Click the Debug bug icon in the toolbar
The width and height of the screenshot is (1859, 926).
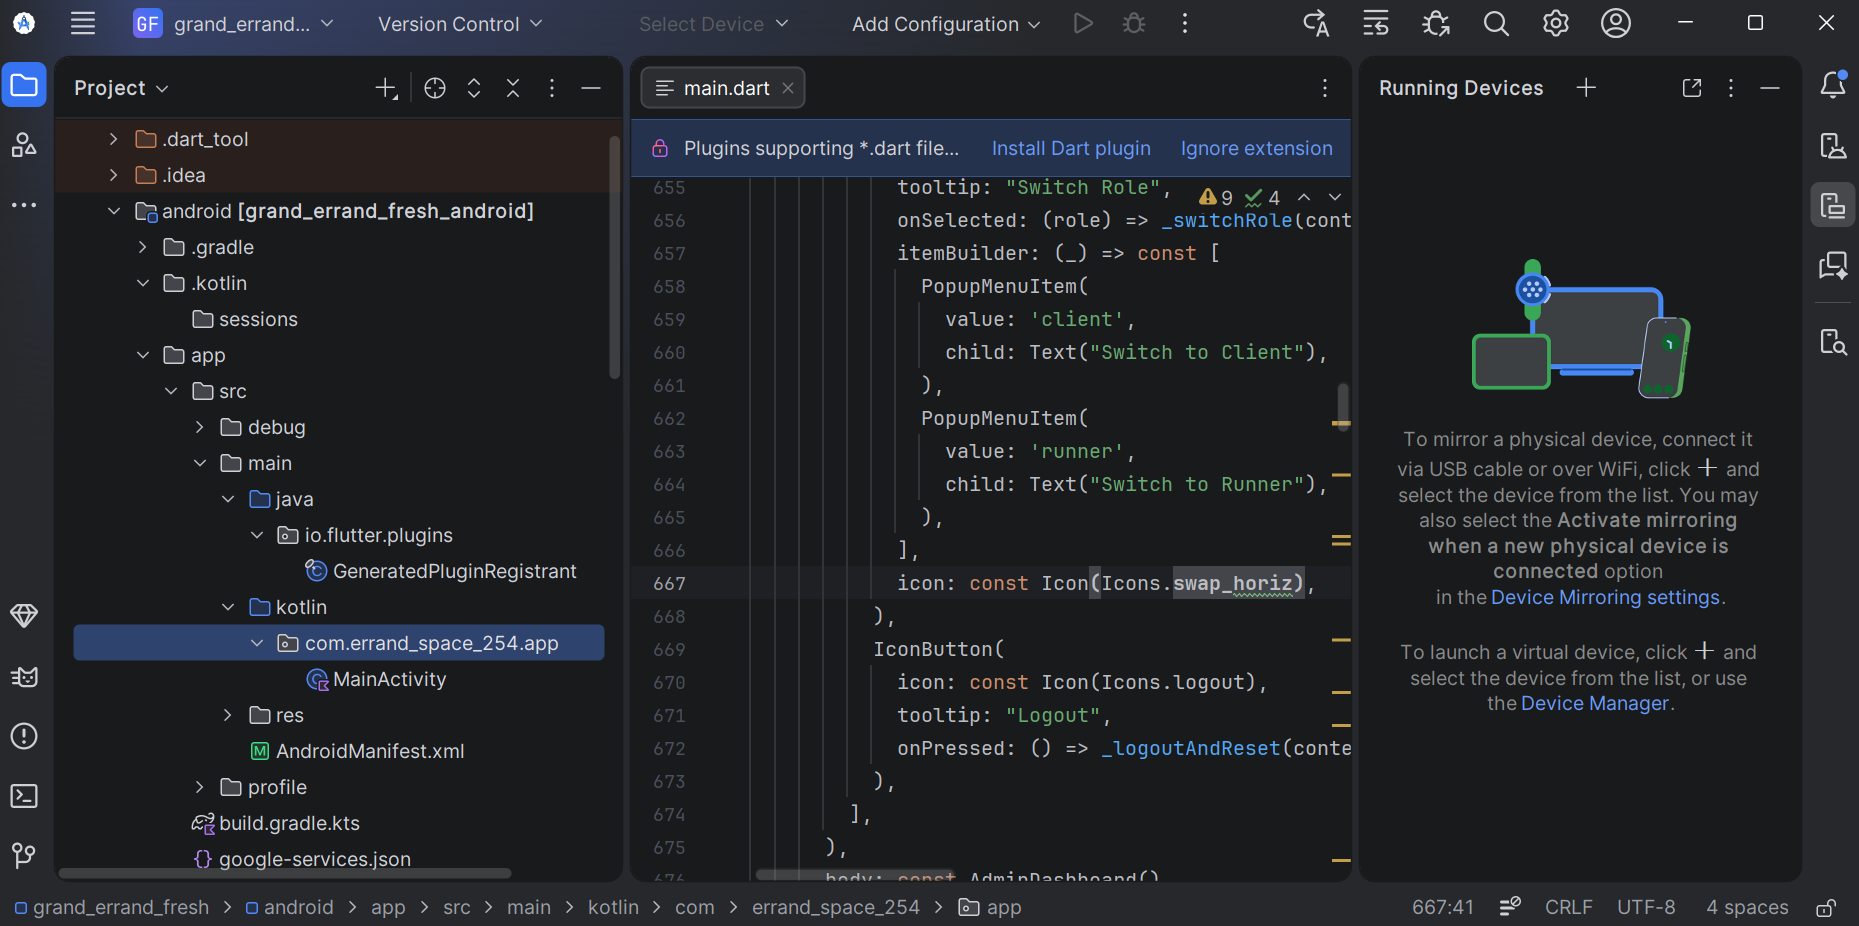pos(1133,24)
